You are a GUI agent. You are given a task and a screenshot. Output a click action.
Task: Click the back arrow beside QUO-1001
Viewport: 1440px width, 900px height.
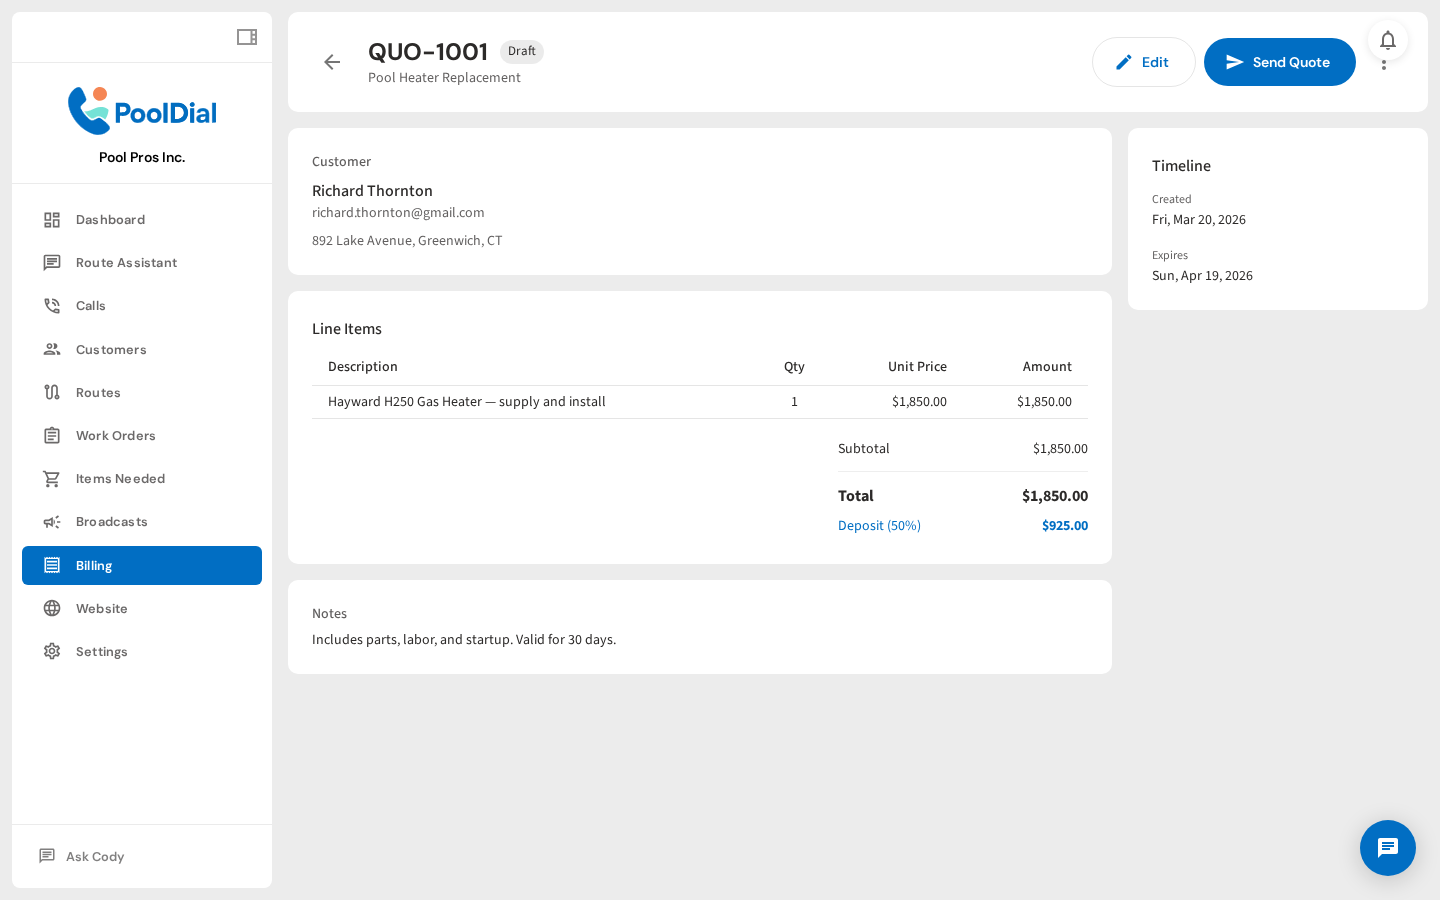[x=331, y=62]
